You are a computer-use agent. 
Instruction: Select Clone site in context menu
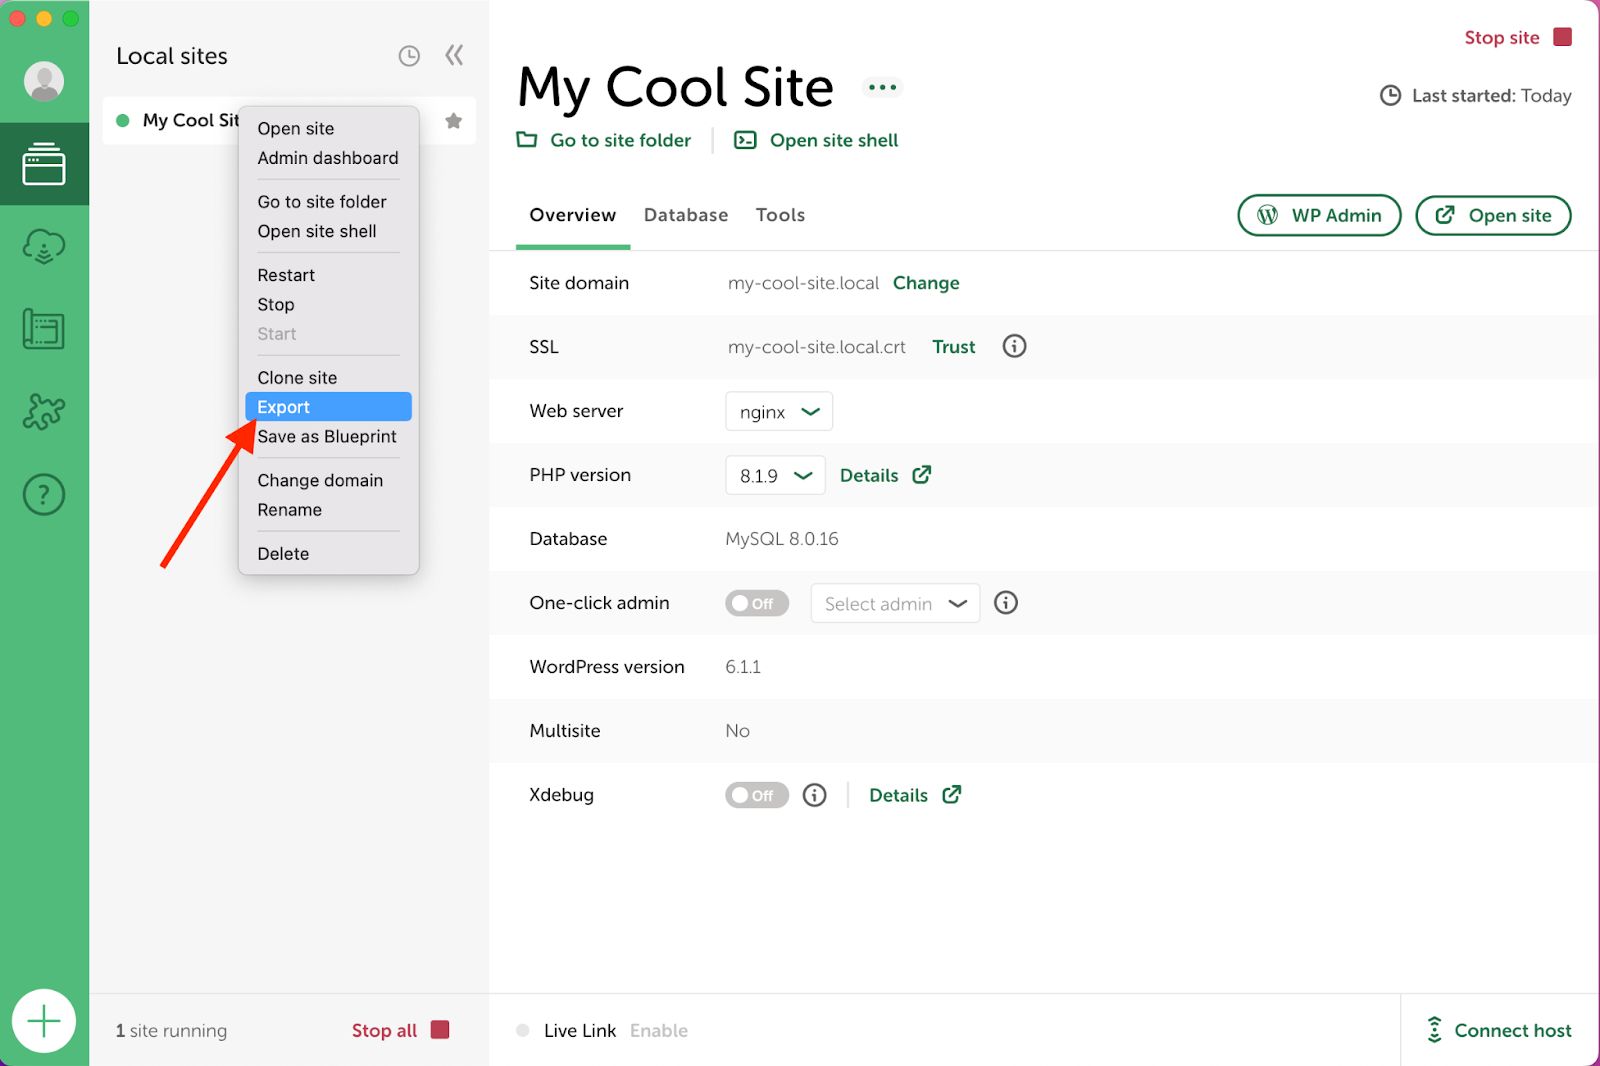[297, 378]
